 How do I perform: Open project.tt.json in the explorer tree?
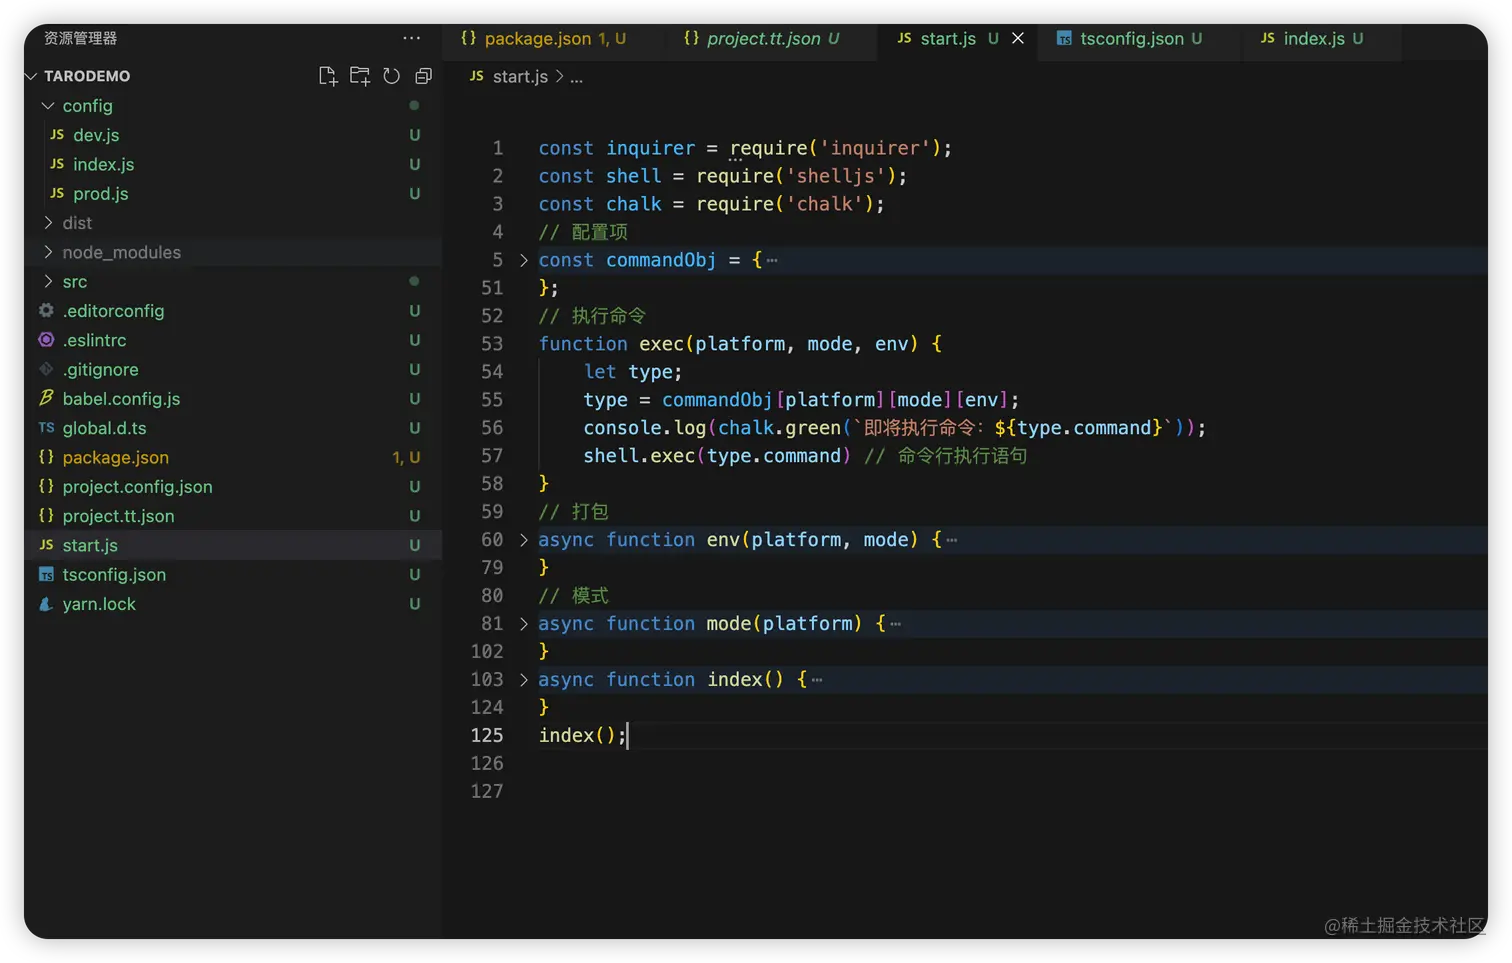[x=233, y=516]
